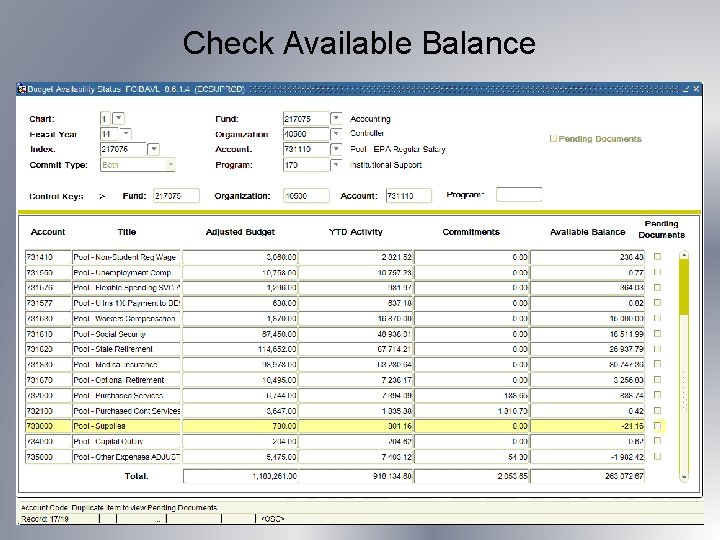The width and height of the screenshot is (720, 540).
Task: Click the Available Balance column header
Action: pyautogui.click(x=587, y=232)
